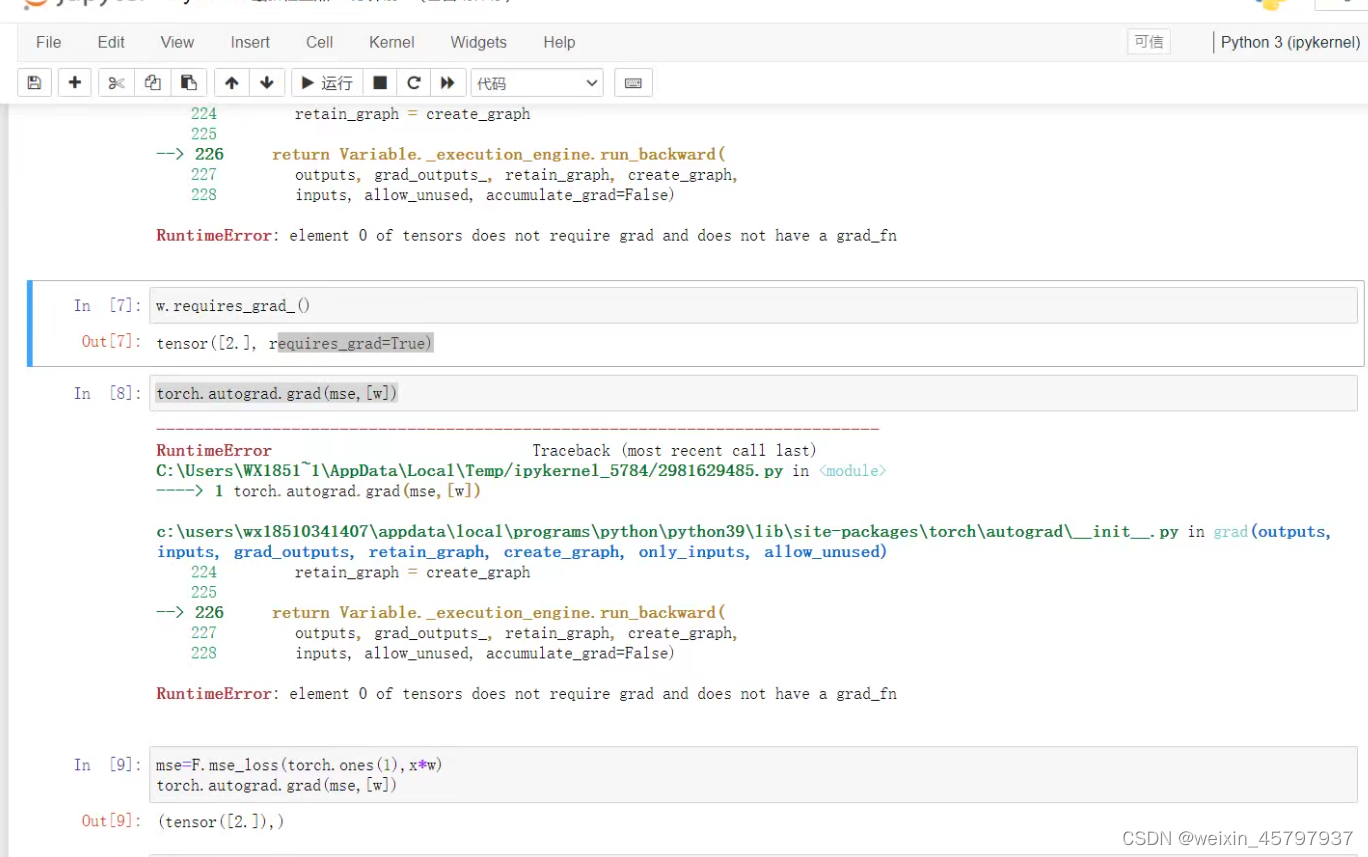Open the Kernel menu
Screen dimensions: 1368x857
392,42
